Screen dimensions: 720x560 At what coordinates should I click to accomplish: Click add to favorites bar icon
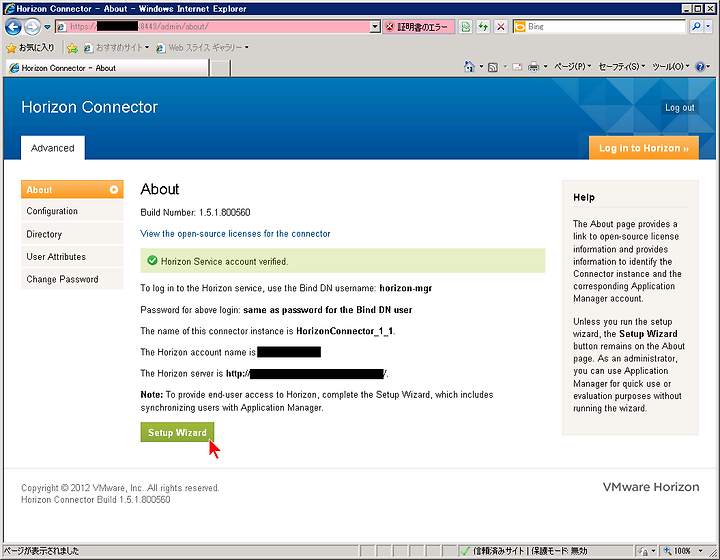click(x=72, y=48)
